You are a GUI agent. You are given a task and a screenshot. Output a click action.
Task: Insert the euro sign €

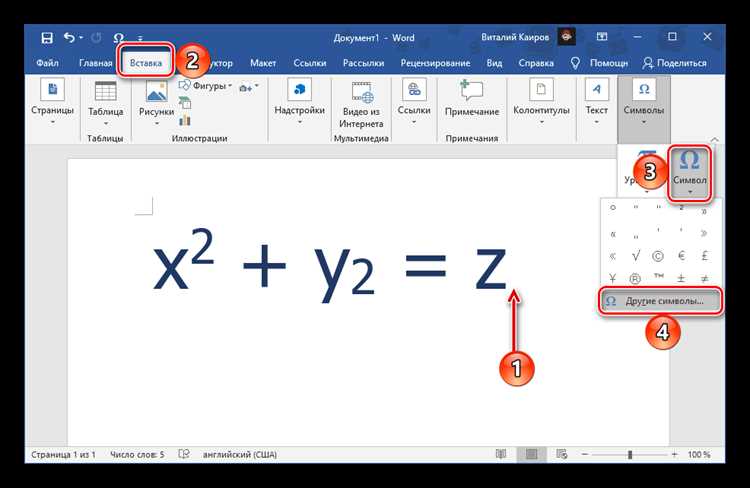point(682,256)
